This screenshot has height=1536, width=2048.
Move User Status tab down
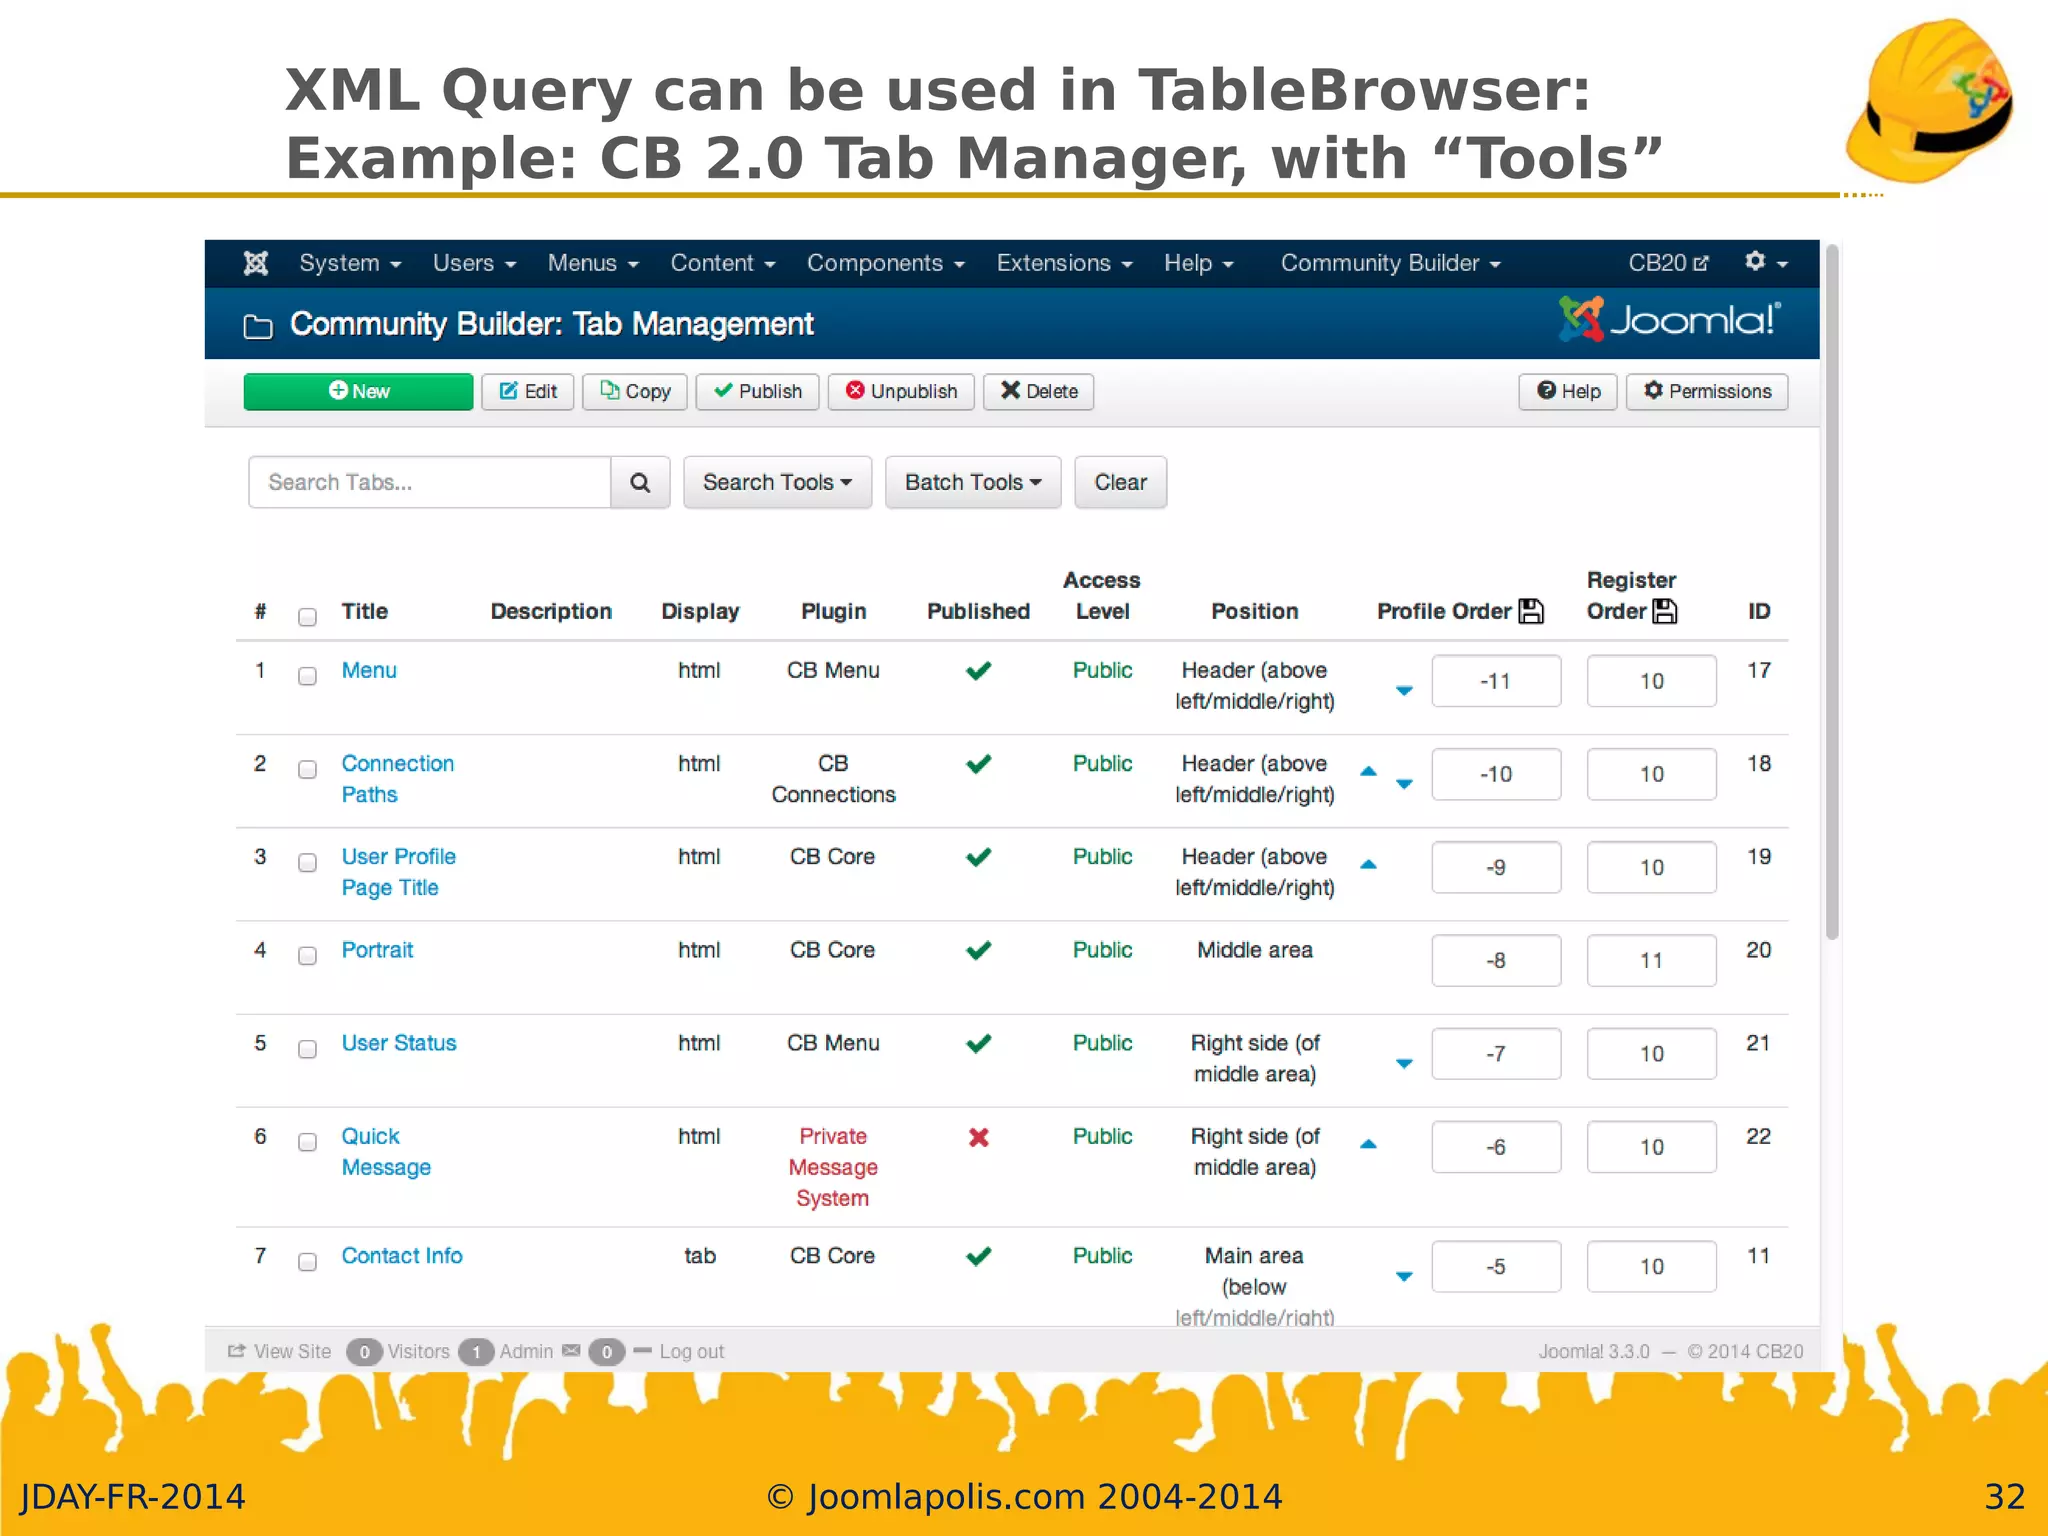coord(1404,1063)
